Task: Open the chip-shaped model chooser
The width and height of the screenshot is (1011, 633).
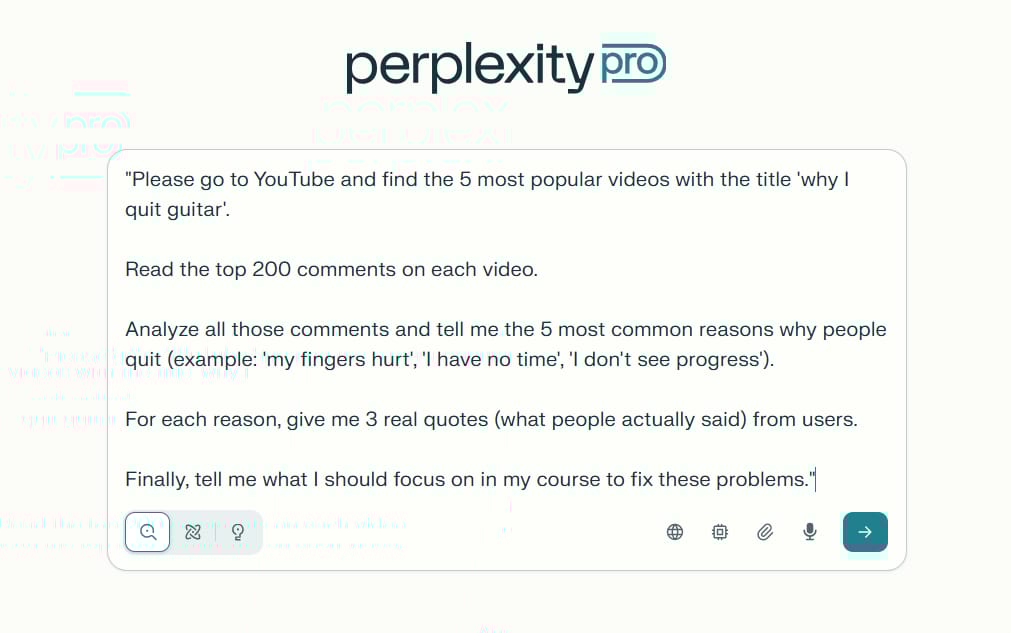Action: 720,532
